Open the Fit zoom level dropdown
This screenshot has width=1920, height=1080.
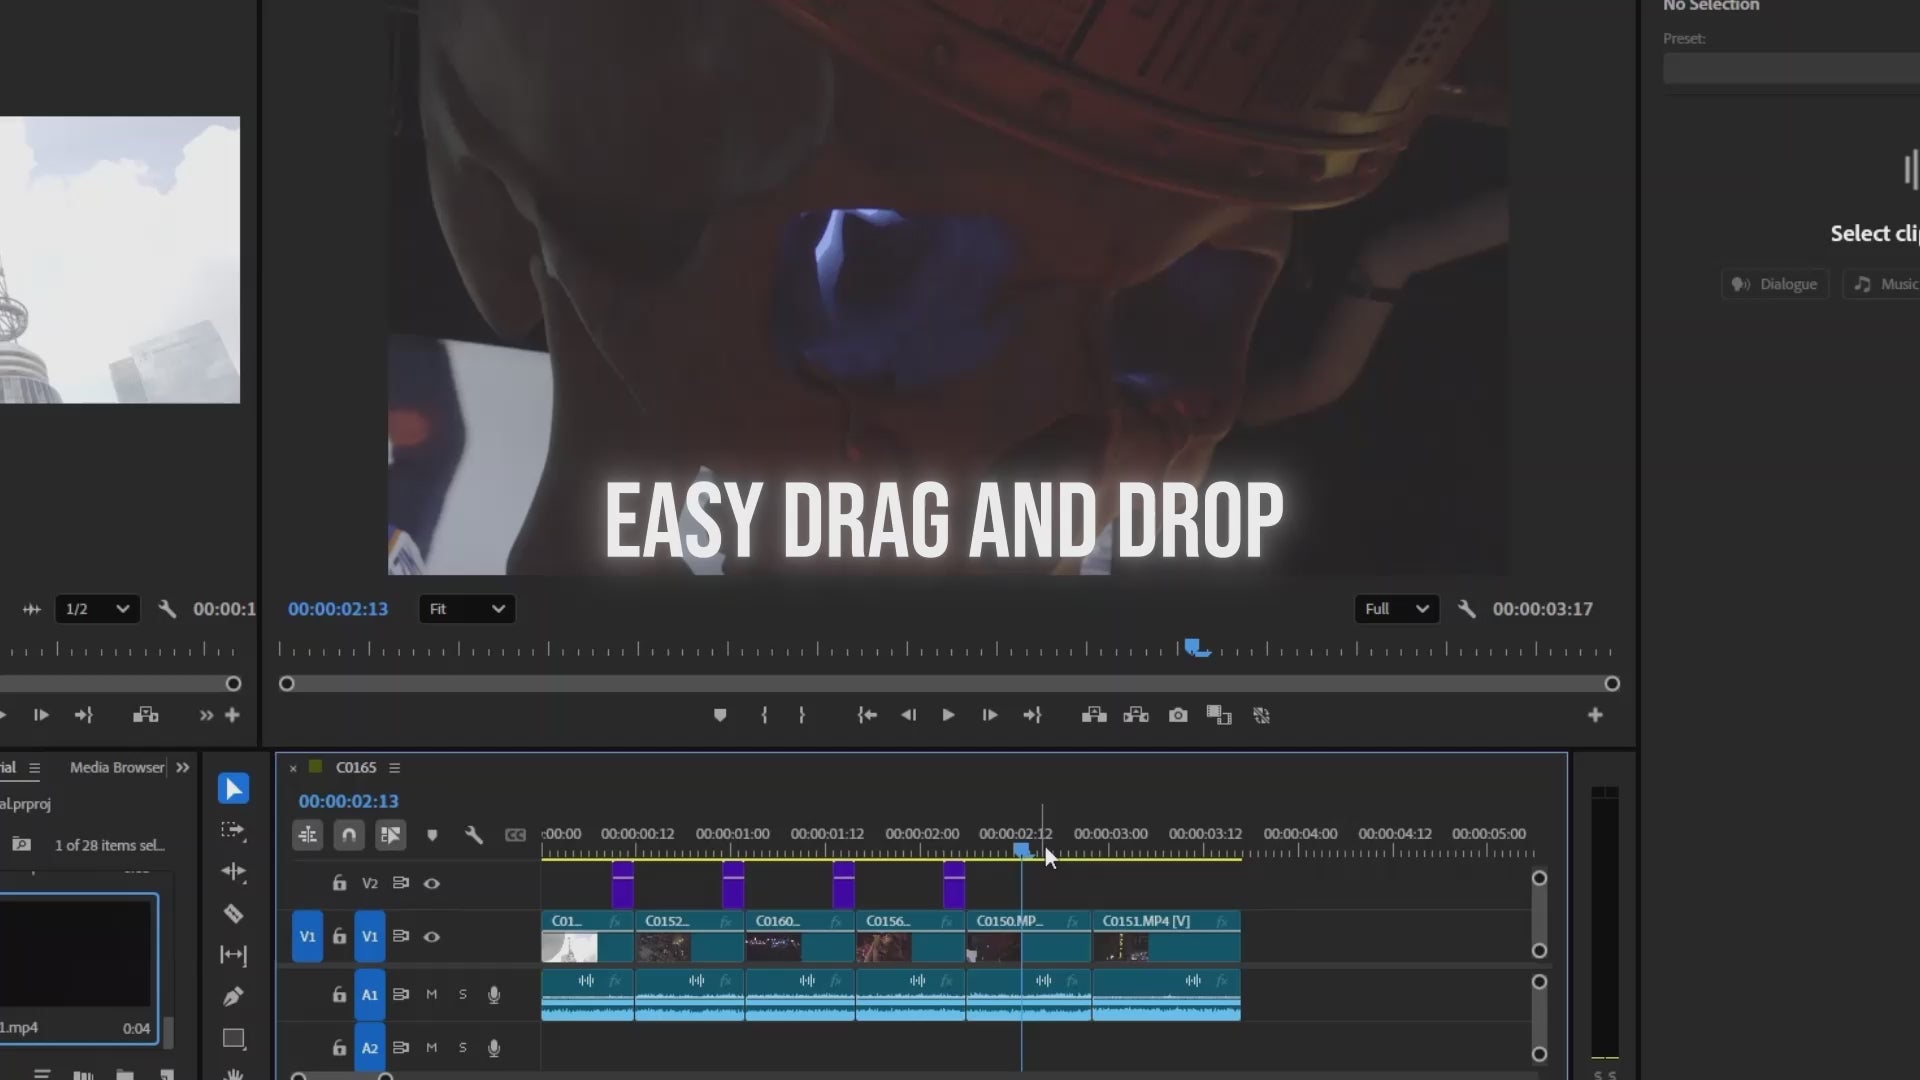(x=466, y=609)
